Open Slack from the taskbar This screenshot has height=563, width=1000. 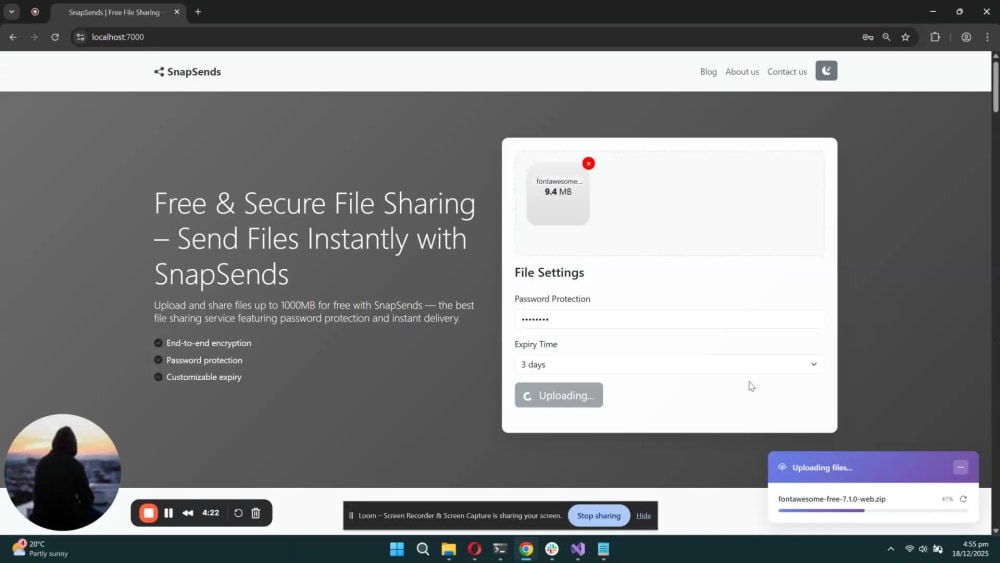[x=552, y=549]
